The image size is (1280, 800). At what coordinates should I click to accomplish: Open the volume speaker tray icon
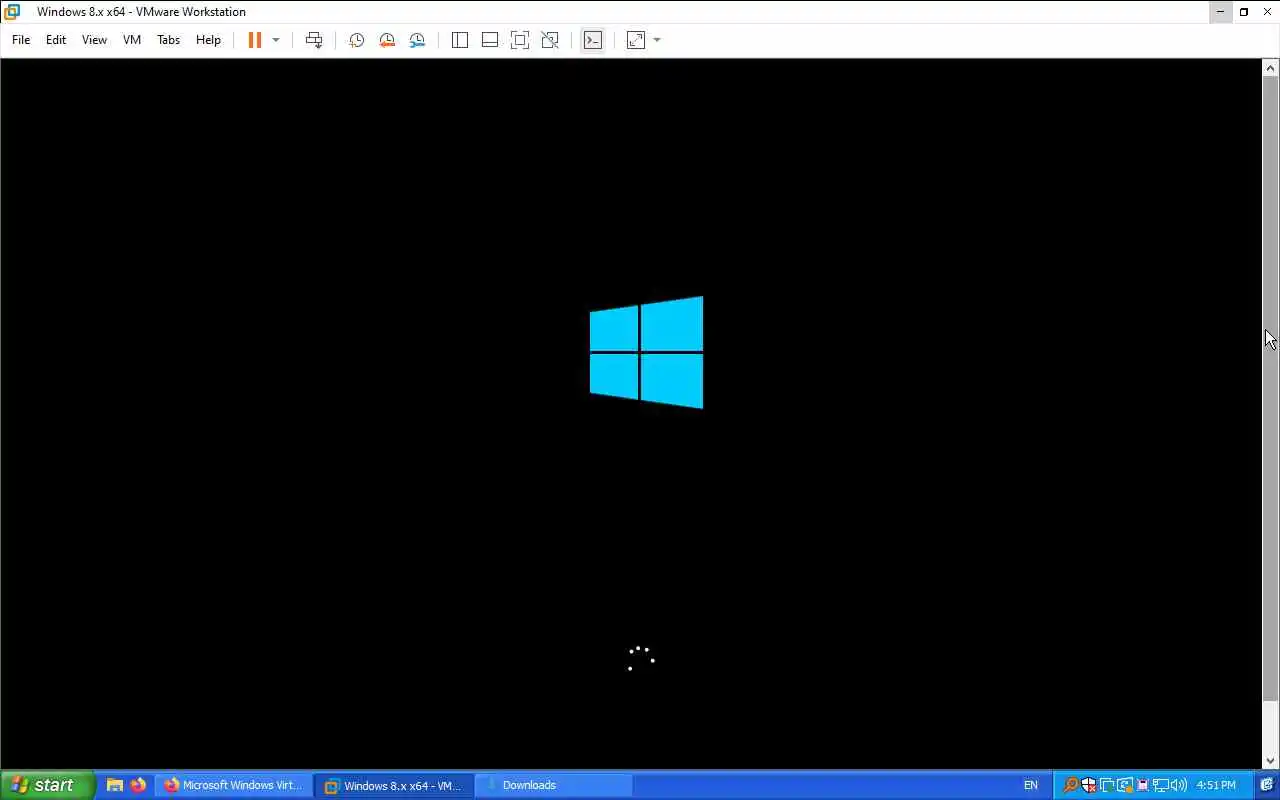(x=1178, y=785)
